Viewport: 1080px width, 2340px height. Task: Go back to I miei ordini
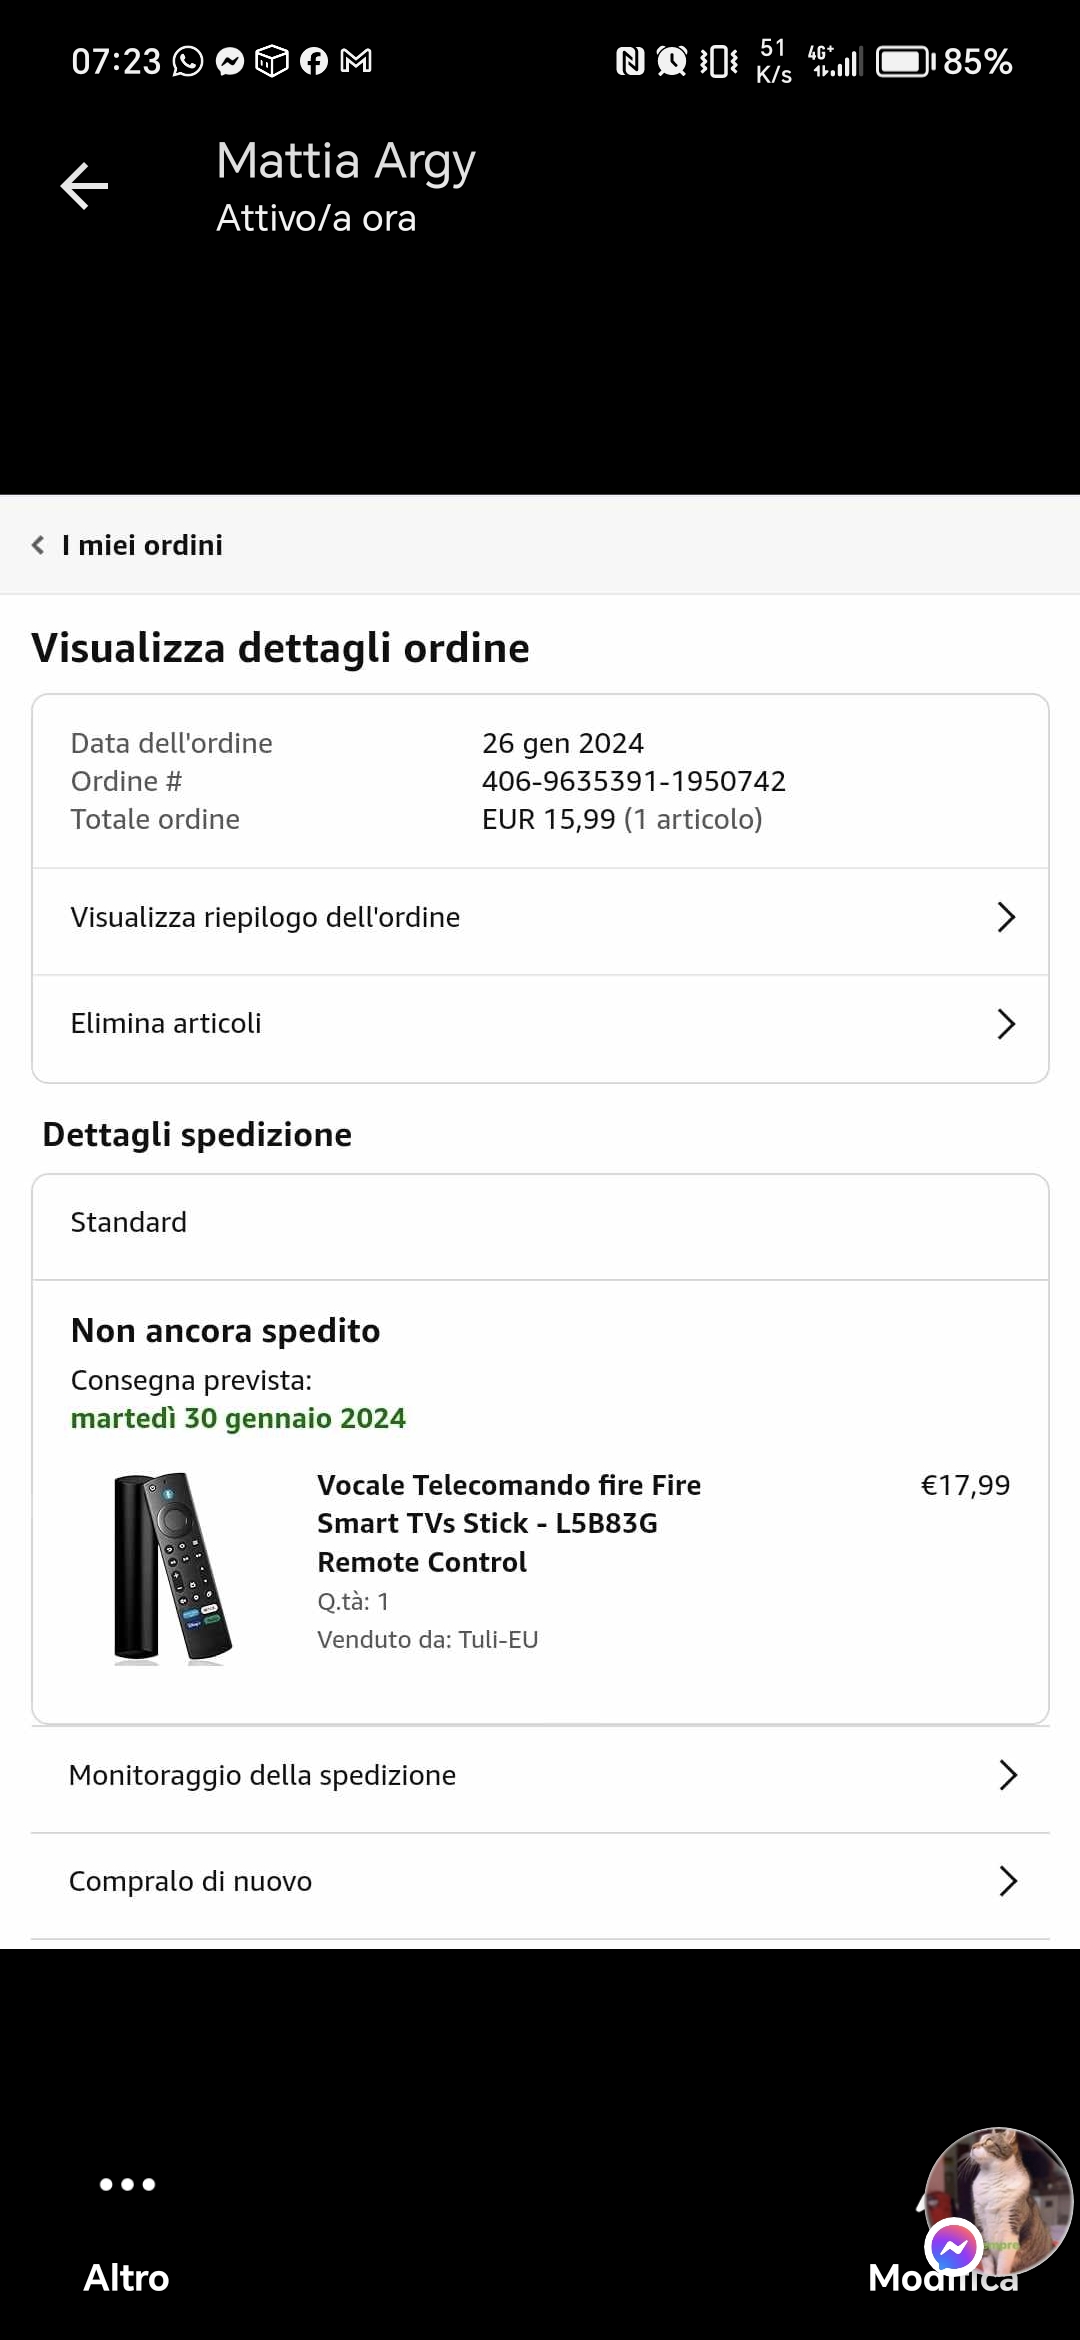(x=127, y=545)
